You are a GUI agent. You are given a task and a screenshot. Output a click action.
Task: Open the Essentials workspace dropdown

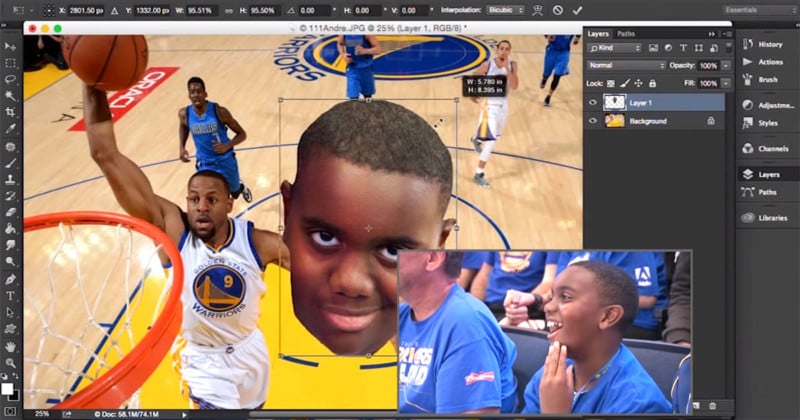pos(759,10)
